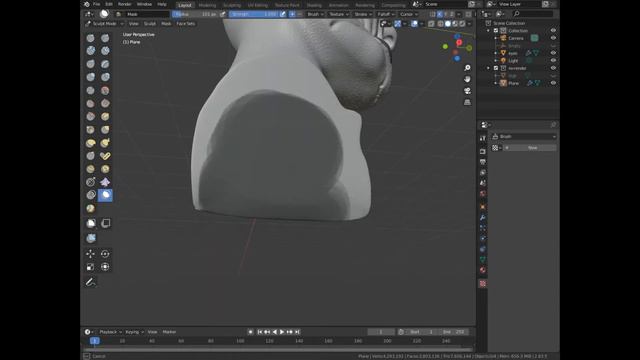The width and height of the screenshot is (640, 360).
Task: Hide the Plane object in outliner
Action: (x=553, y=83)
